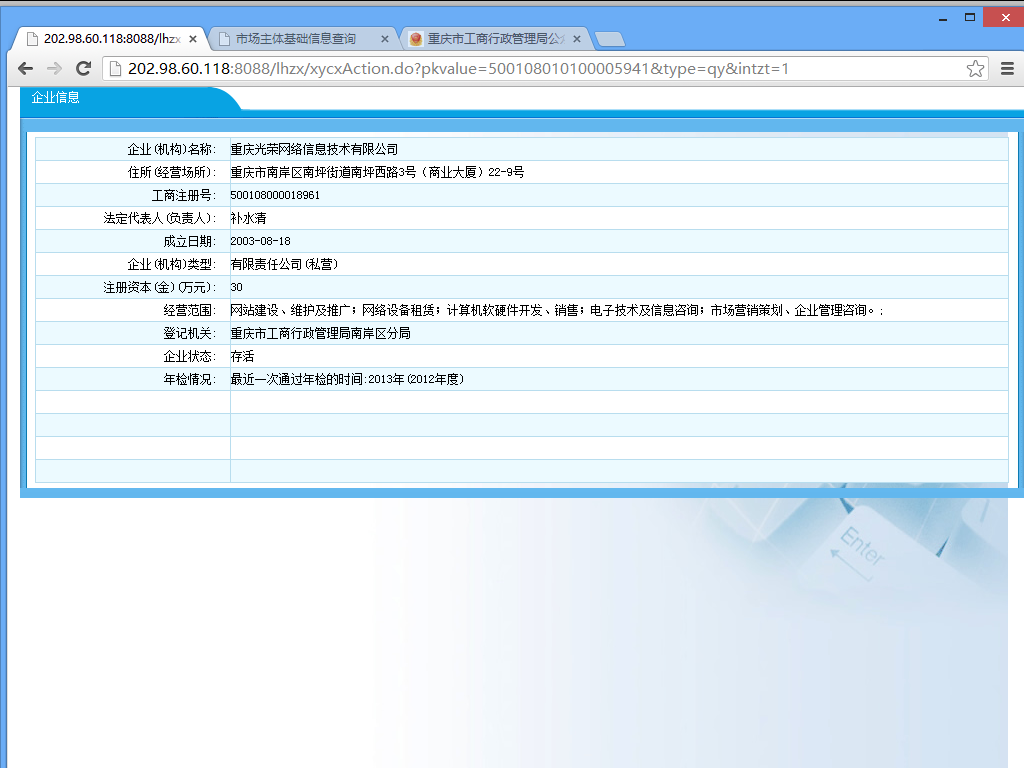Close the browser window
The image size is (1024, 768).
click(x=1004, y=18)
